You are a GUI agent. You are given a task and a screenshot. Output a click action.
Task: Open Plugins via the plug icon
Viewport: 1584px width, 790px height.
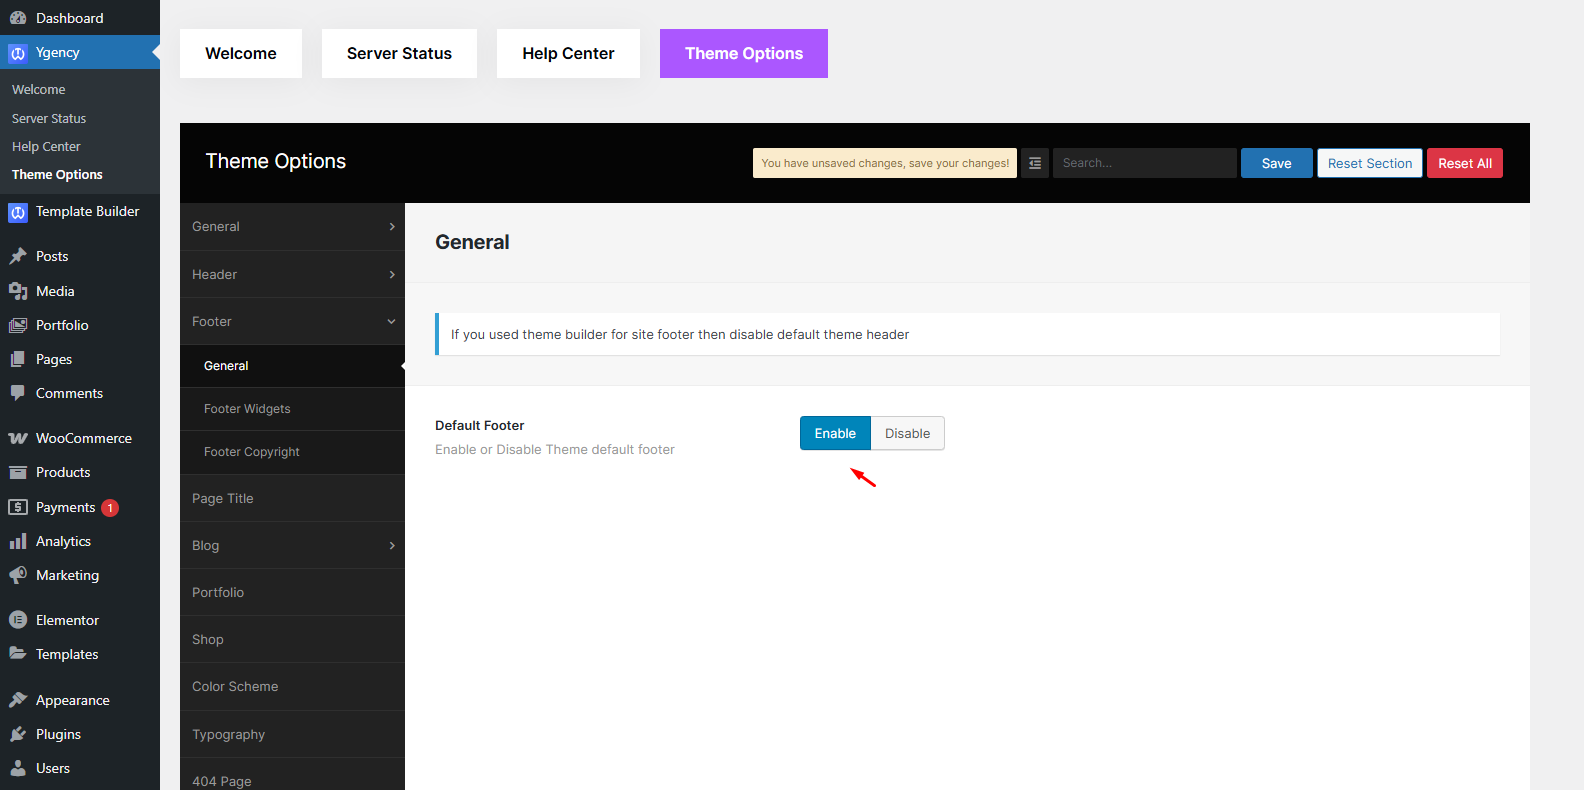[x=18, y=734]
